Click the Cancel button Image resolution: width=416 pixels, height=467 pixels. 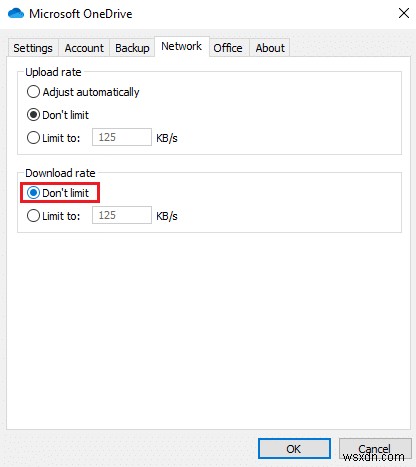pyautogui.click(x=375, y=449)
